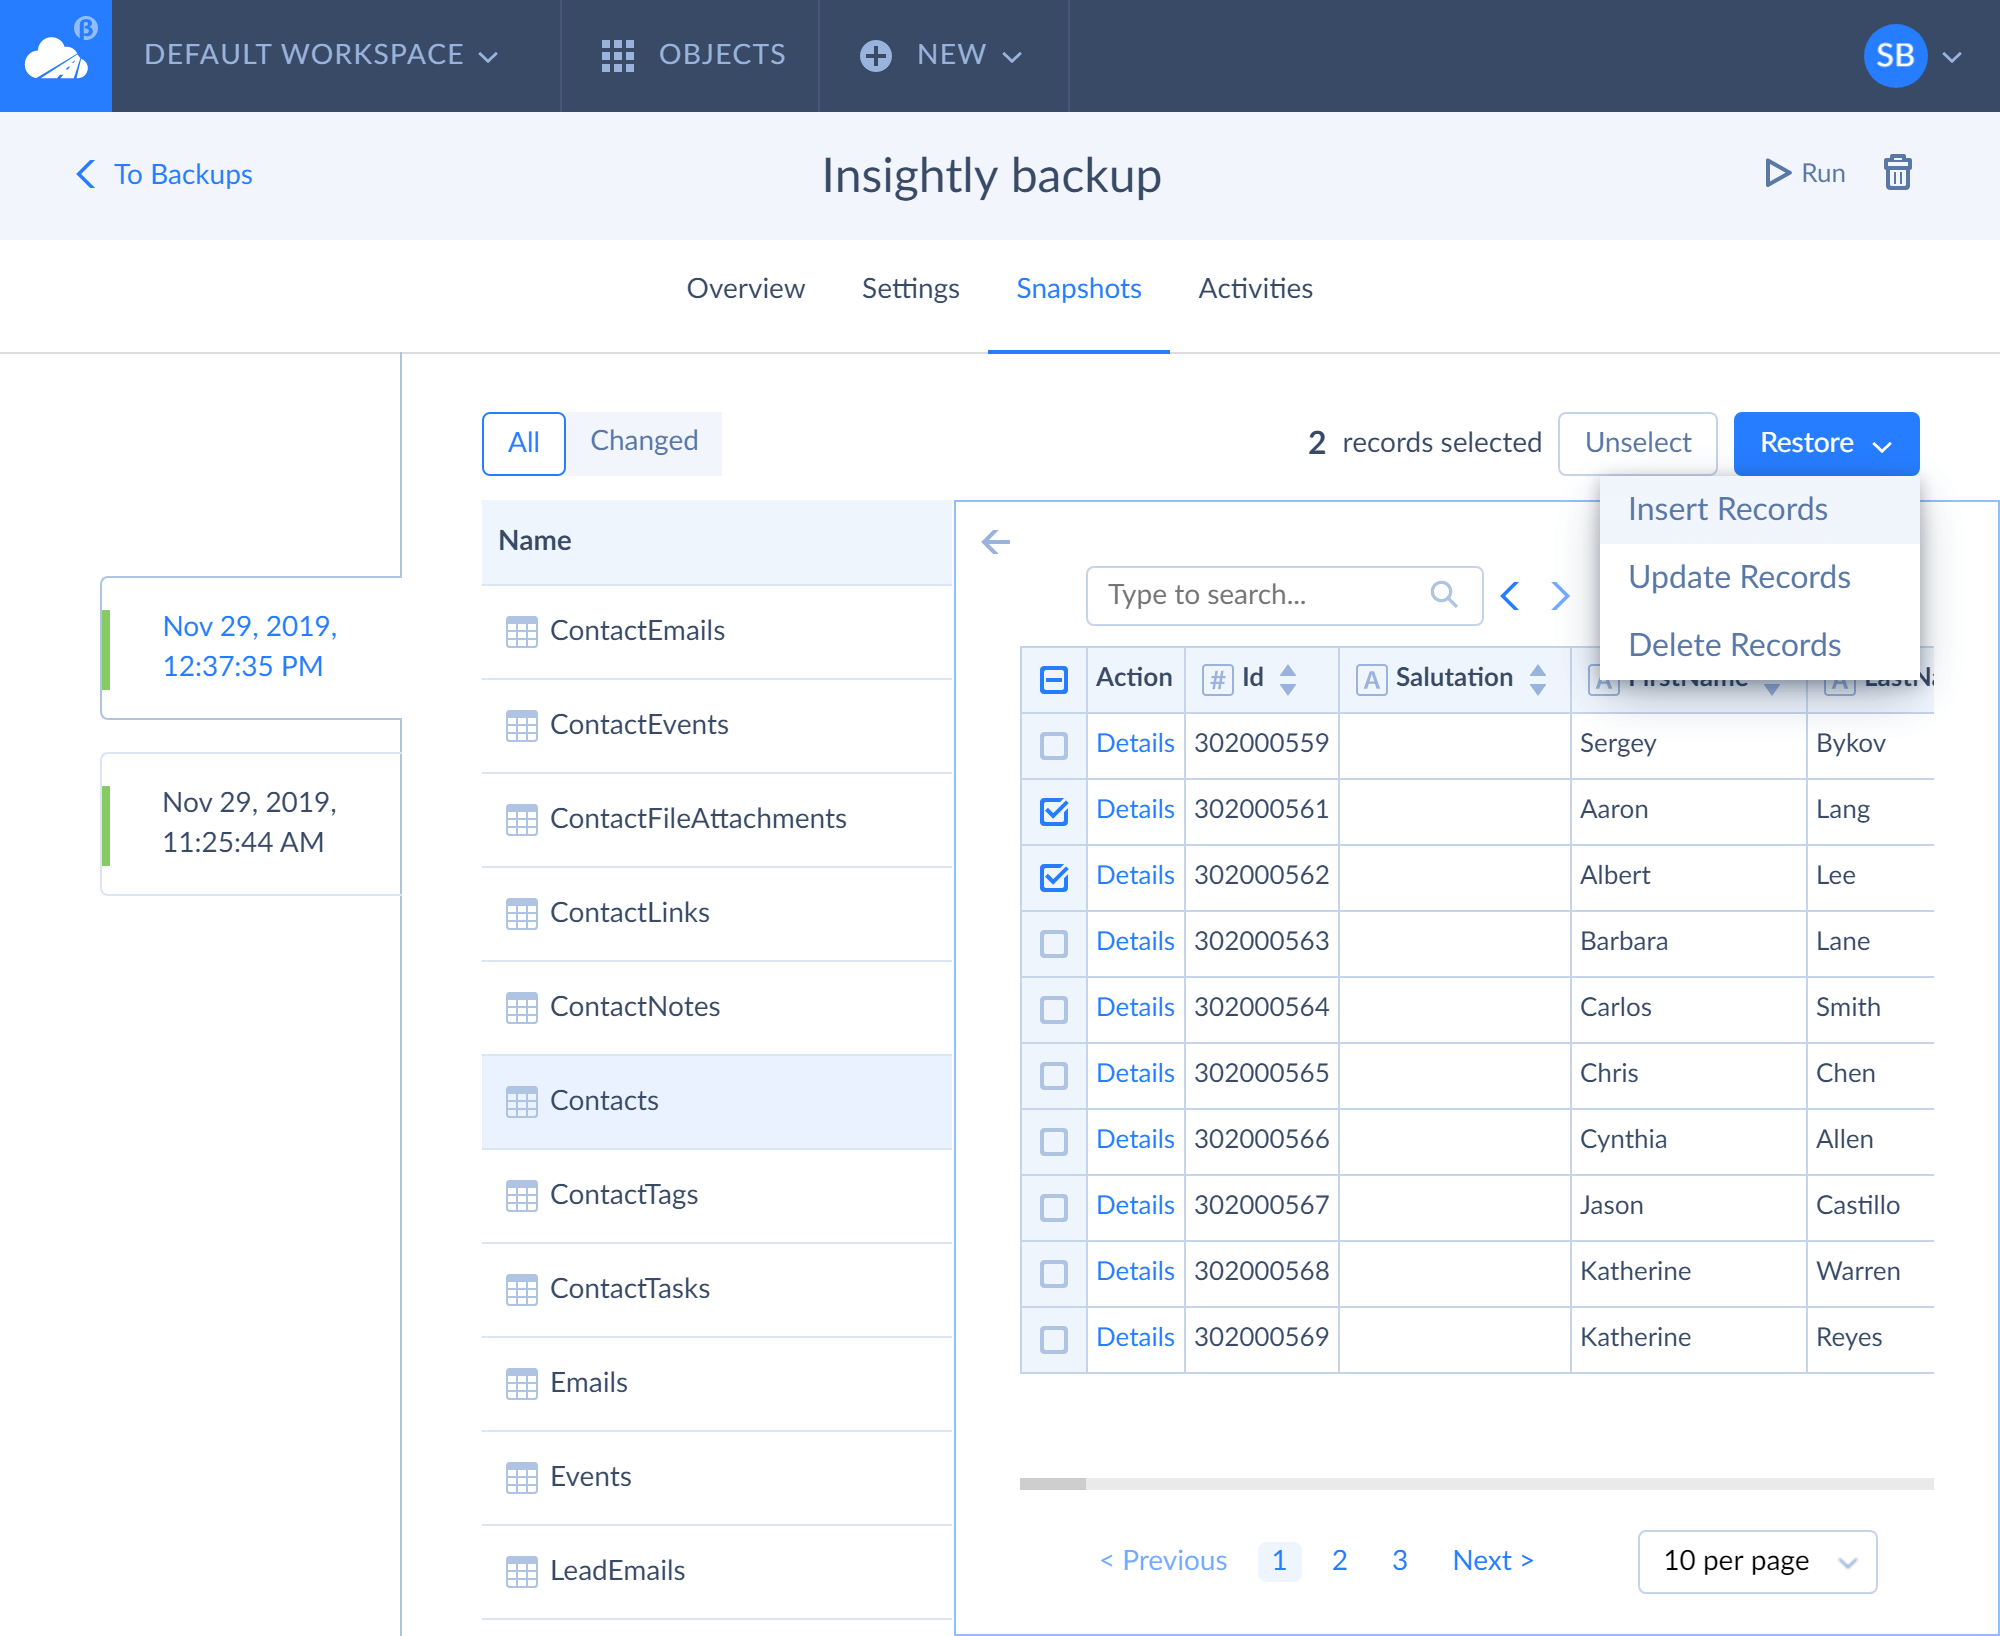This screenshot has width=2000, height=1636.
Task: Check the row for Sergey Bykov
Action: click(x=1054, y=746)
